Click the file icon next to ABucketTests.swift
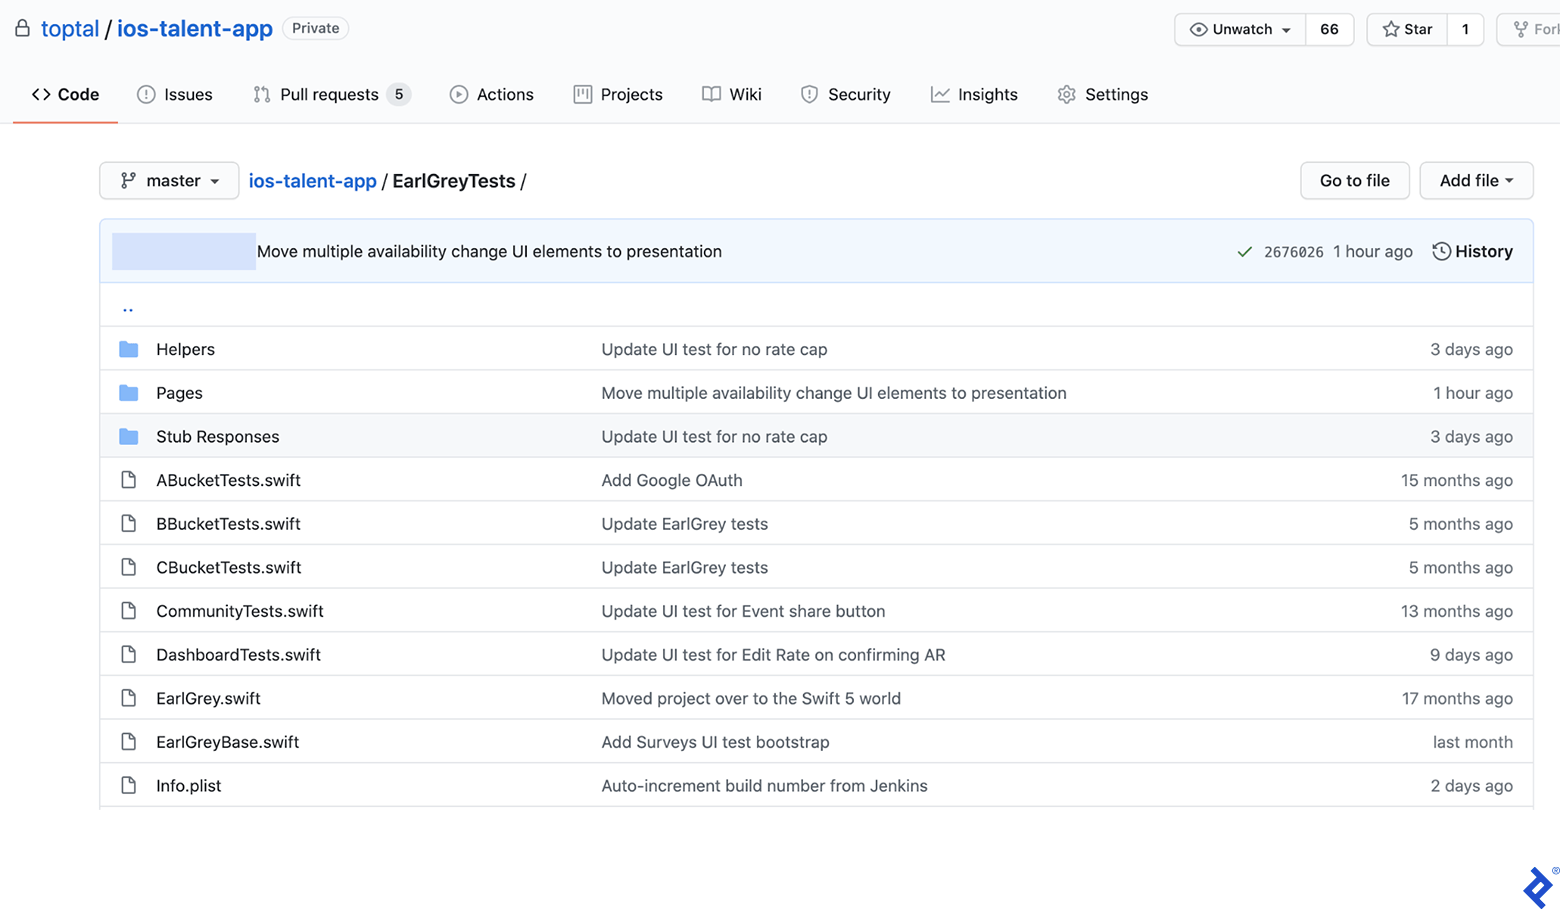Screen dimensions: 1560x910 pos(128,479)
